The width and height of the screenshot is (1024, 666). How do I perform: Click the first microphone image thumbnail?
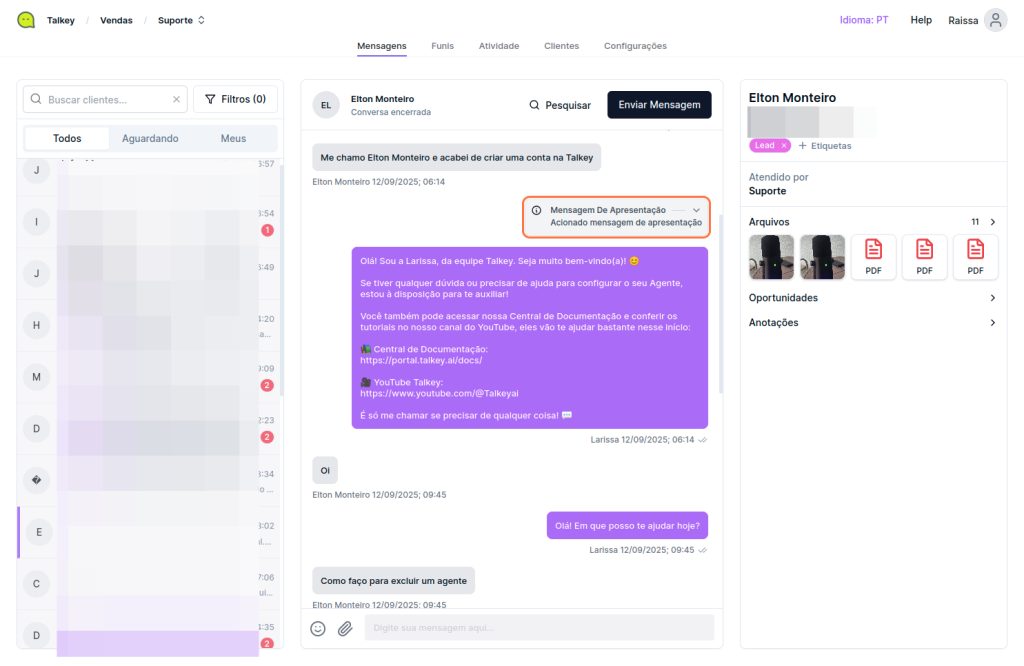click(772, 257)
